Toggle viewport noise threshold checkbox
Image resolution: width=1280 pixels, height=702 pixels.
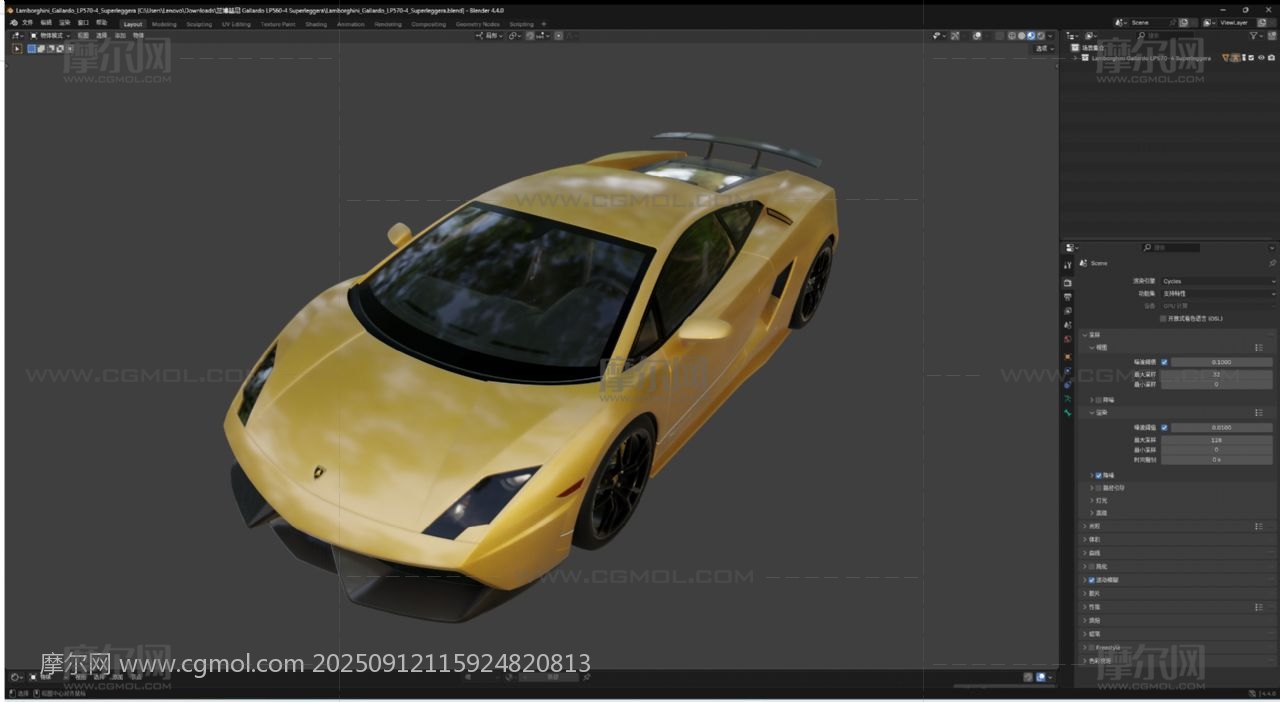coord(1164,362)
